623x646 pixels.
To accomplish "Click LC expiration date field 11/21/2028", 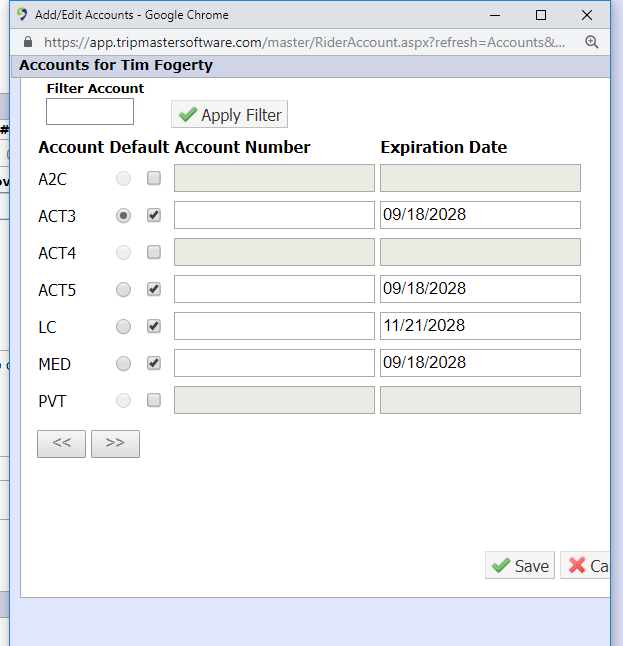I will pos(480,326).
